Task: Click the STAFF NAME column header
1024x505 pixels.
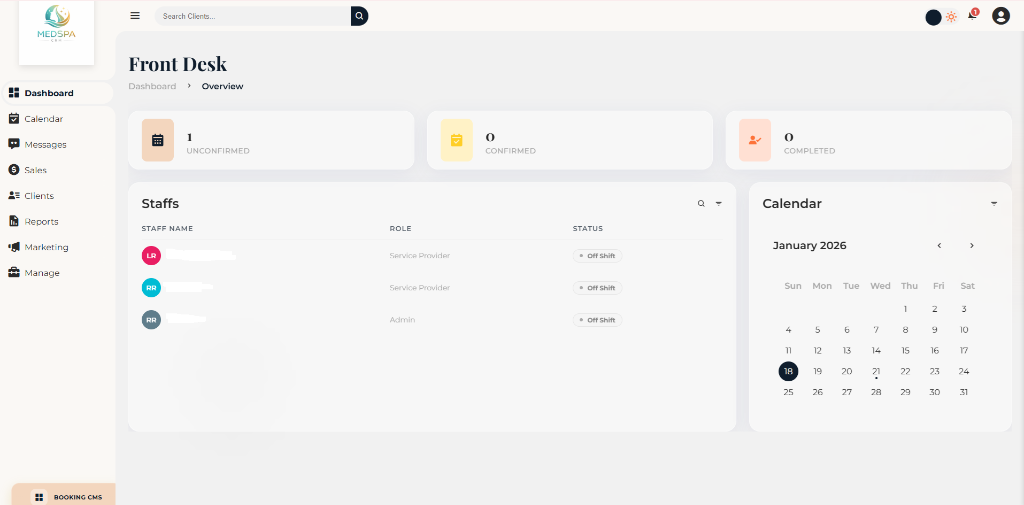Action: [167, 229]
